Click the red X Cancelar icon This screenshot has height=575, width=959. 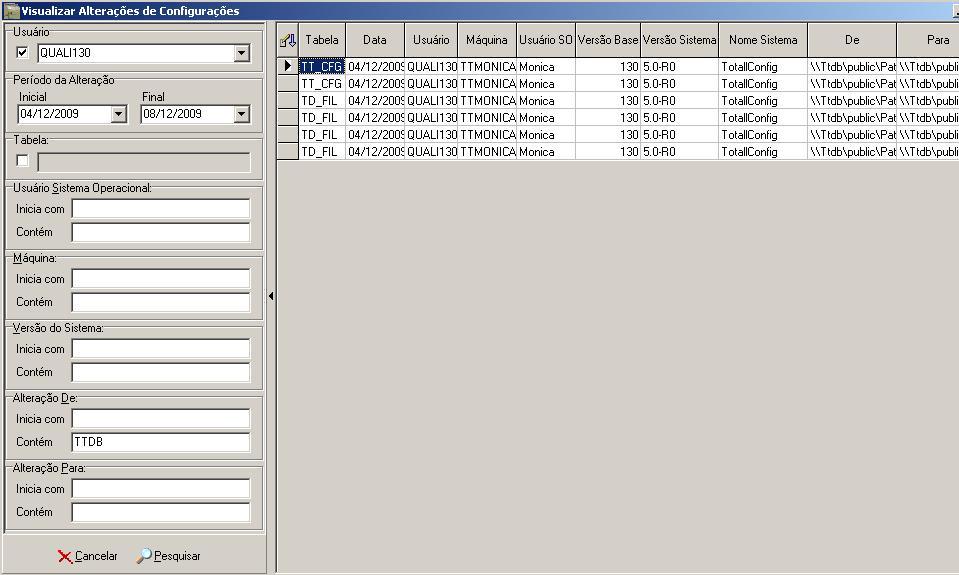tap(64, 556)
